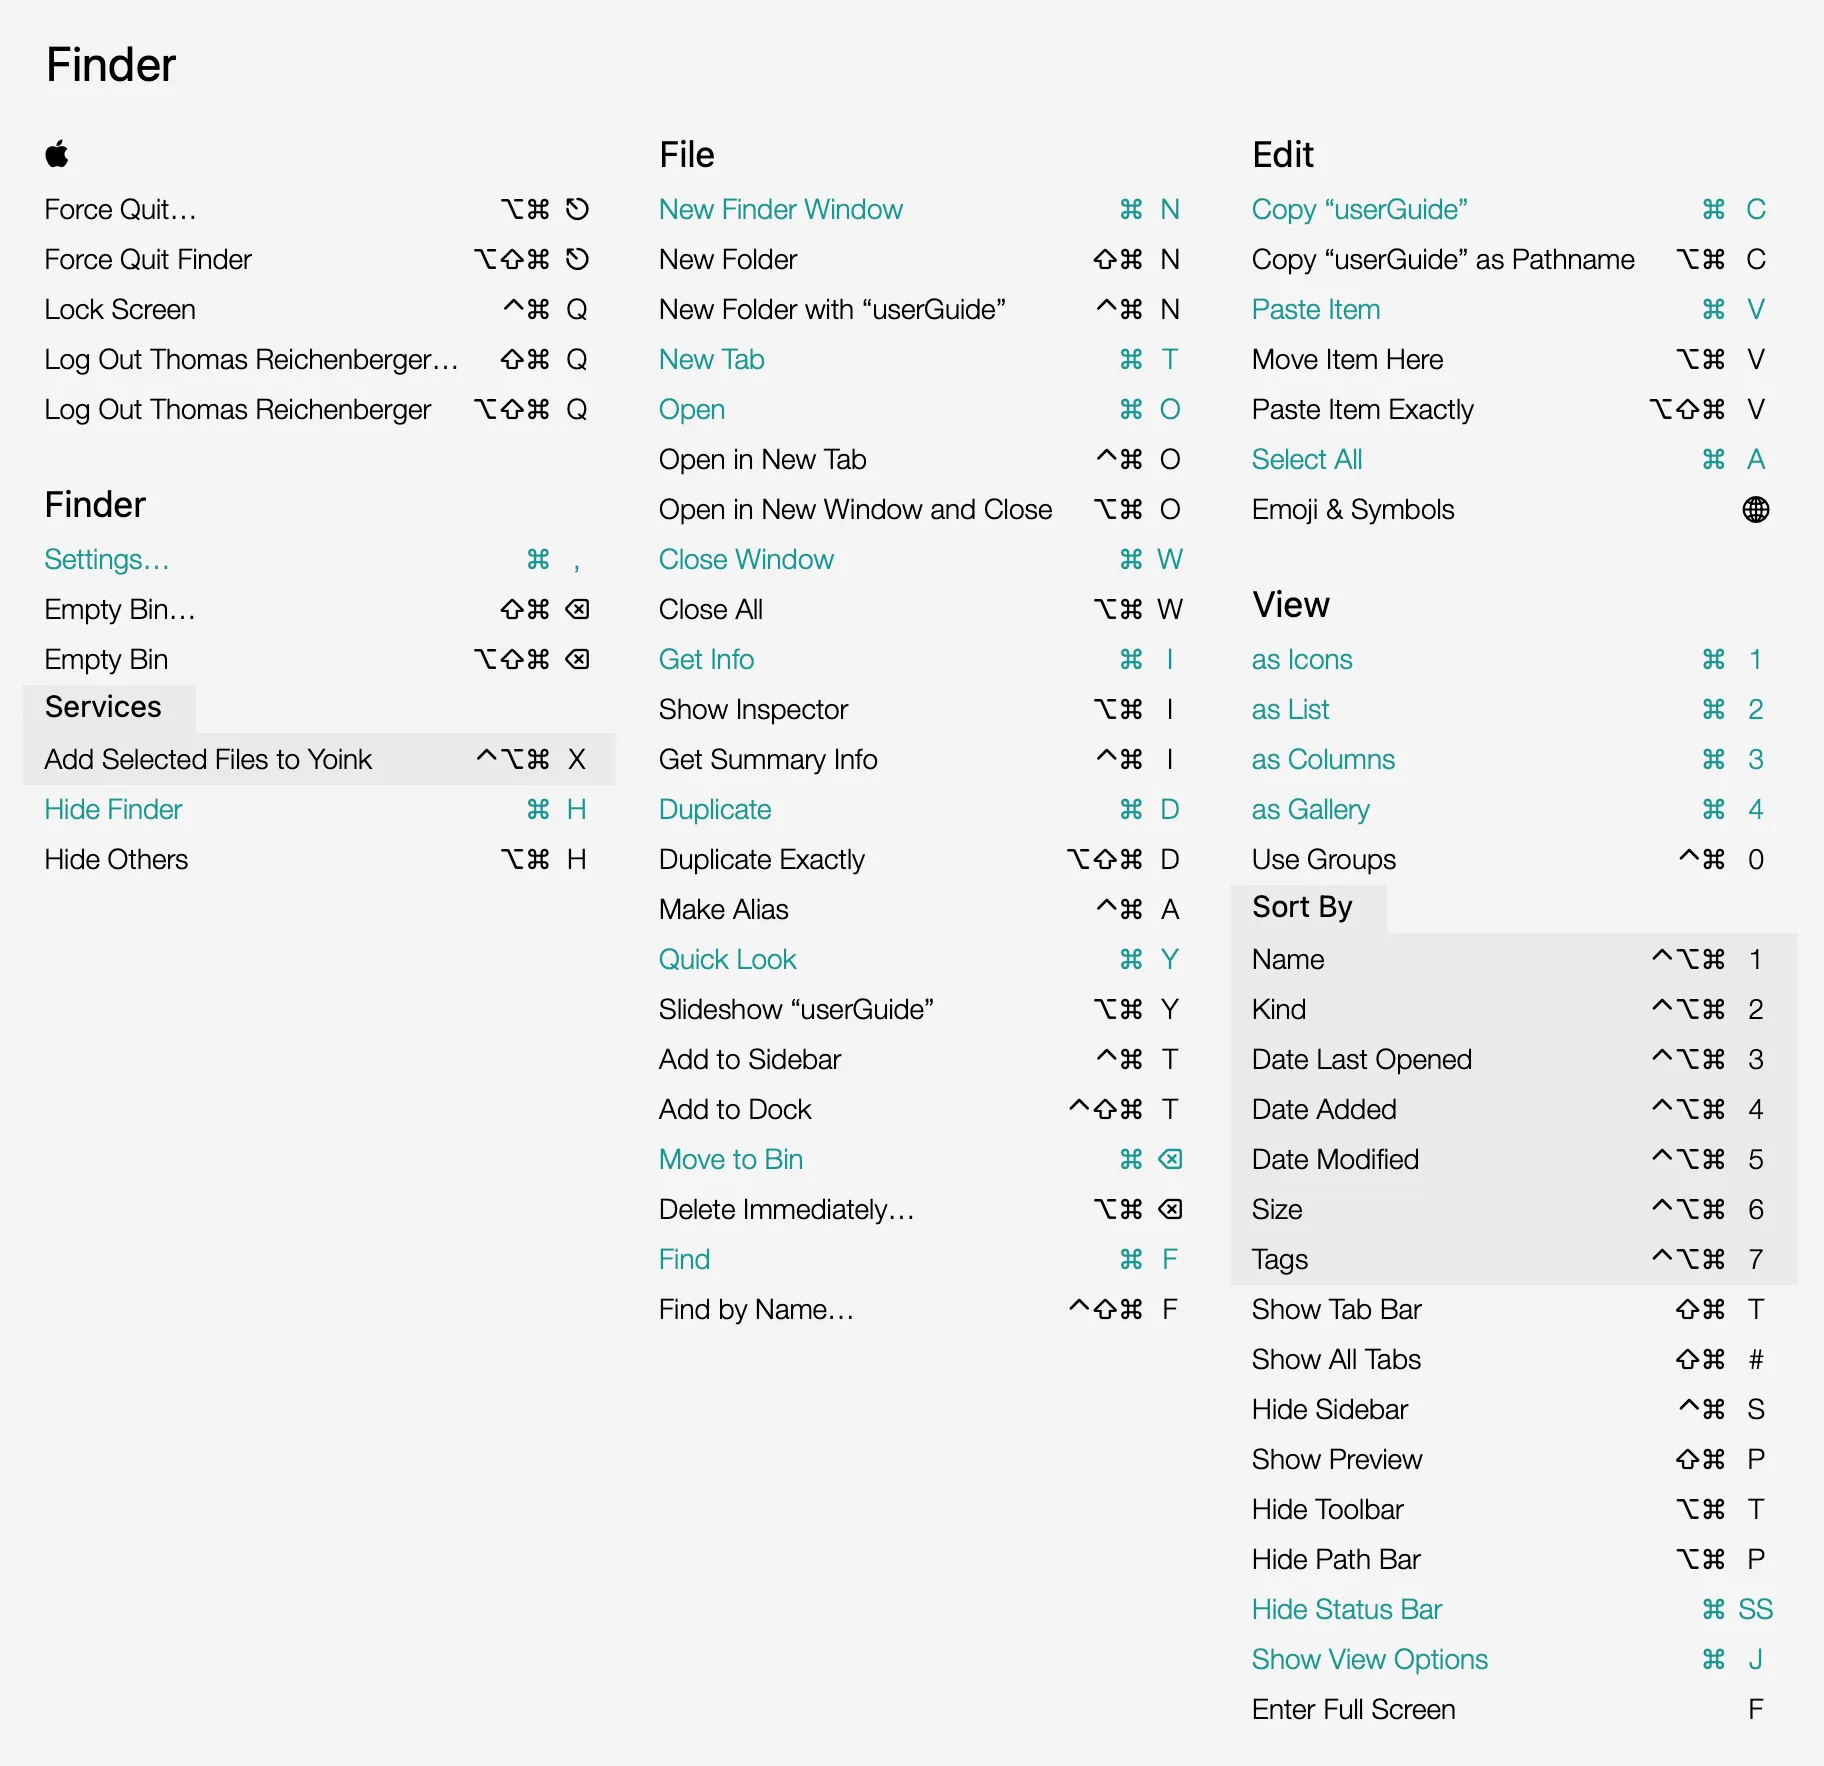Click the backspace icon beside Delete Immediately
Viewport: 1824px width, 1766px height.
pos(1168,1209)
